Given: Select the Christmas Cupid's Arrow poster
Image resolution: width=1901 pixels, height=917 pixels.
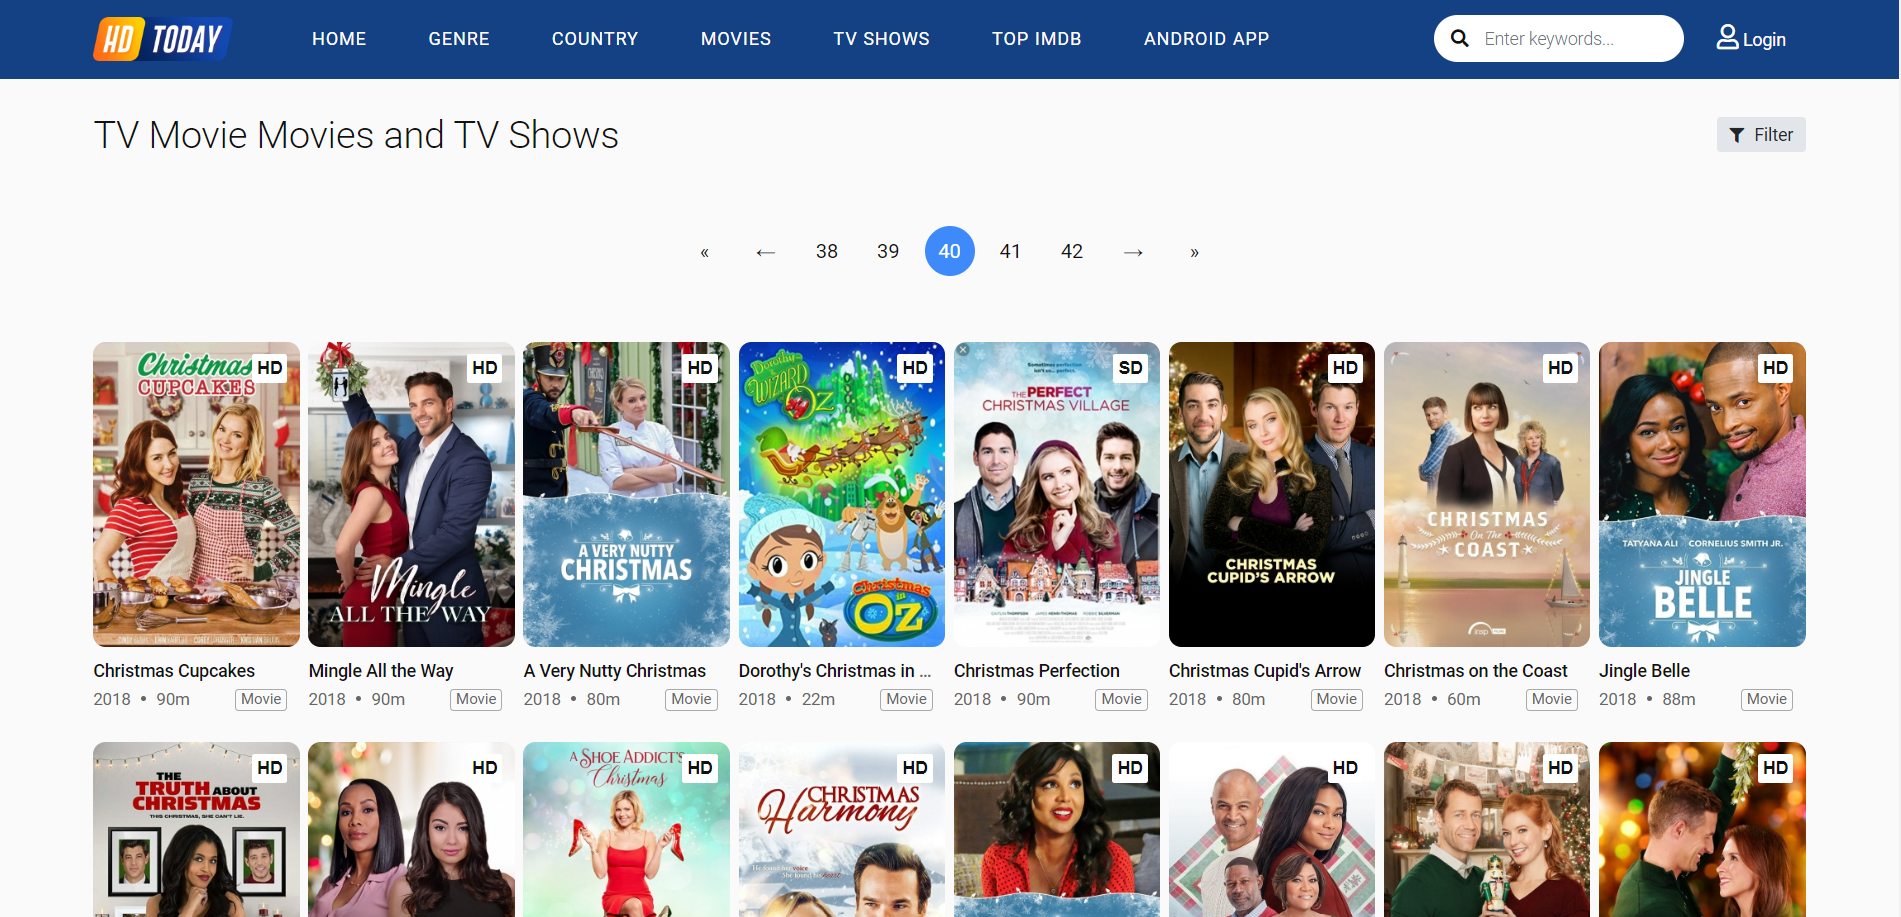Looking at the screenshot, I should click(1271, 495).
